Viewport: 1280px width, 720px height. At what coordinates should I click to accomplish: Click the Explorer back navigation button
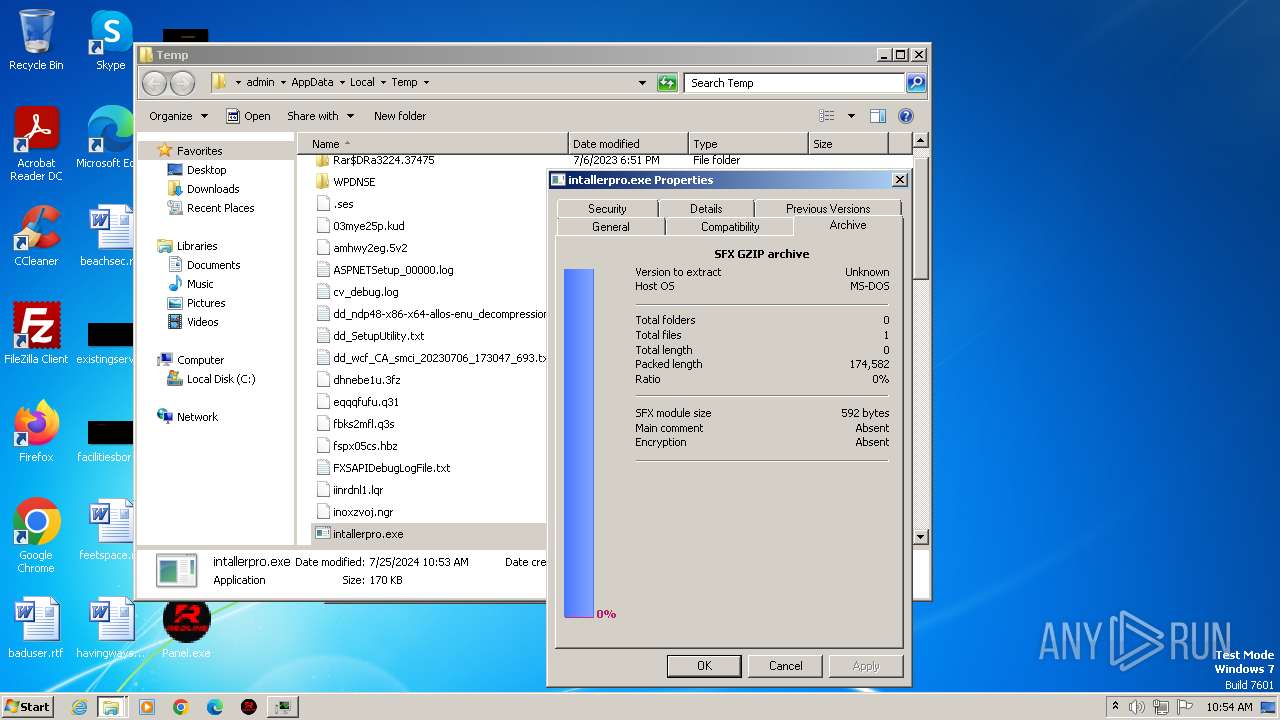(154, 83)
